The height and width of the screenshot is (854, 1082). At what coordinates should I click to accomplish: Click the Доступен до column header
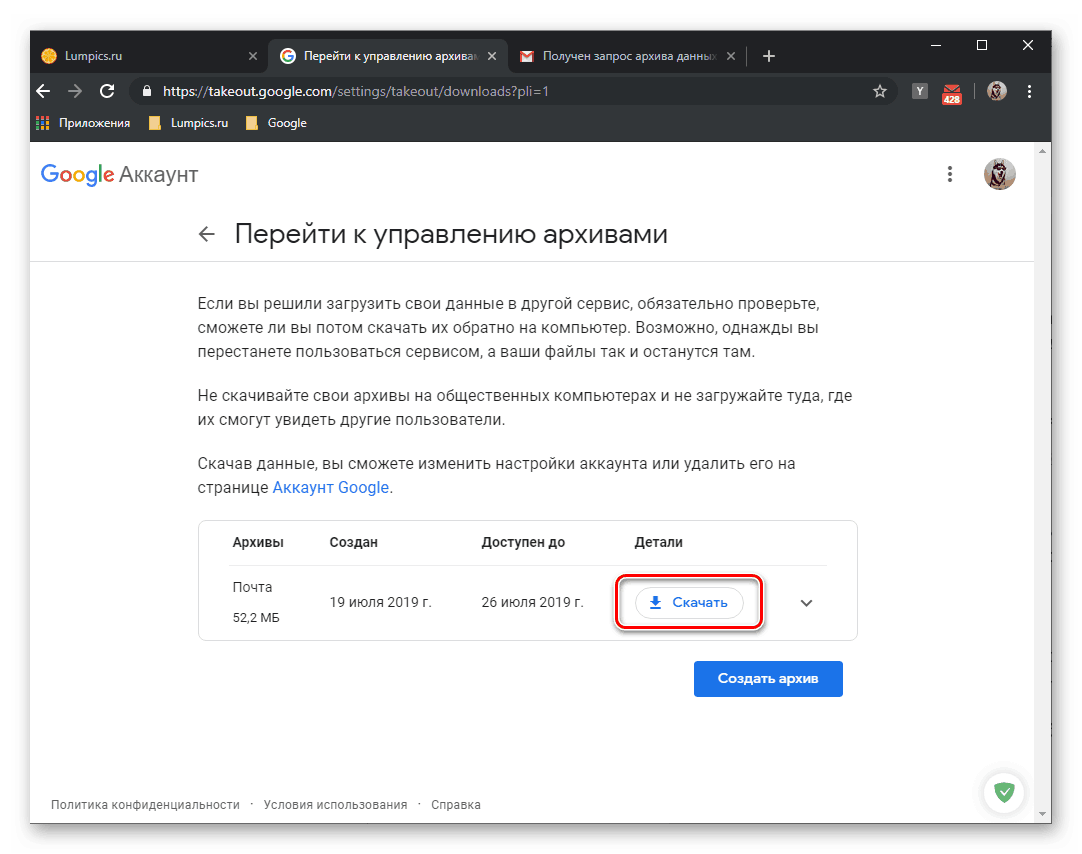(x=523, y=542)
